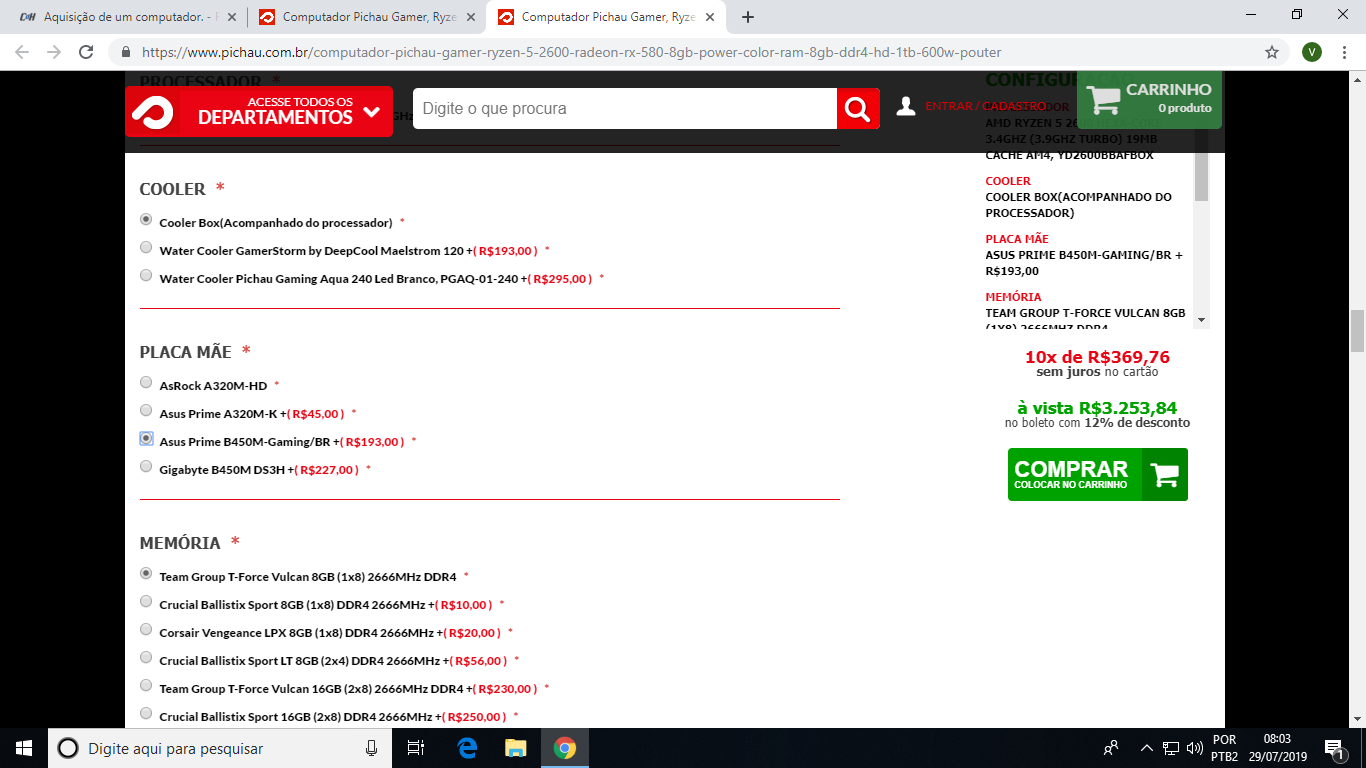1366x768 pixels.
Task: Click the 10x de R$369,76 price
Action: click(1097, 357)
